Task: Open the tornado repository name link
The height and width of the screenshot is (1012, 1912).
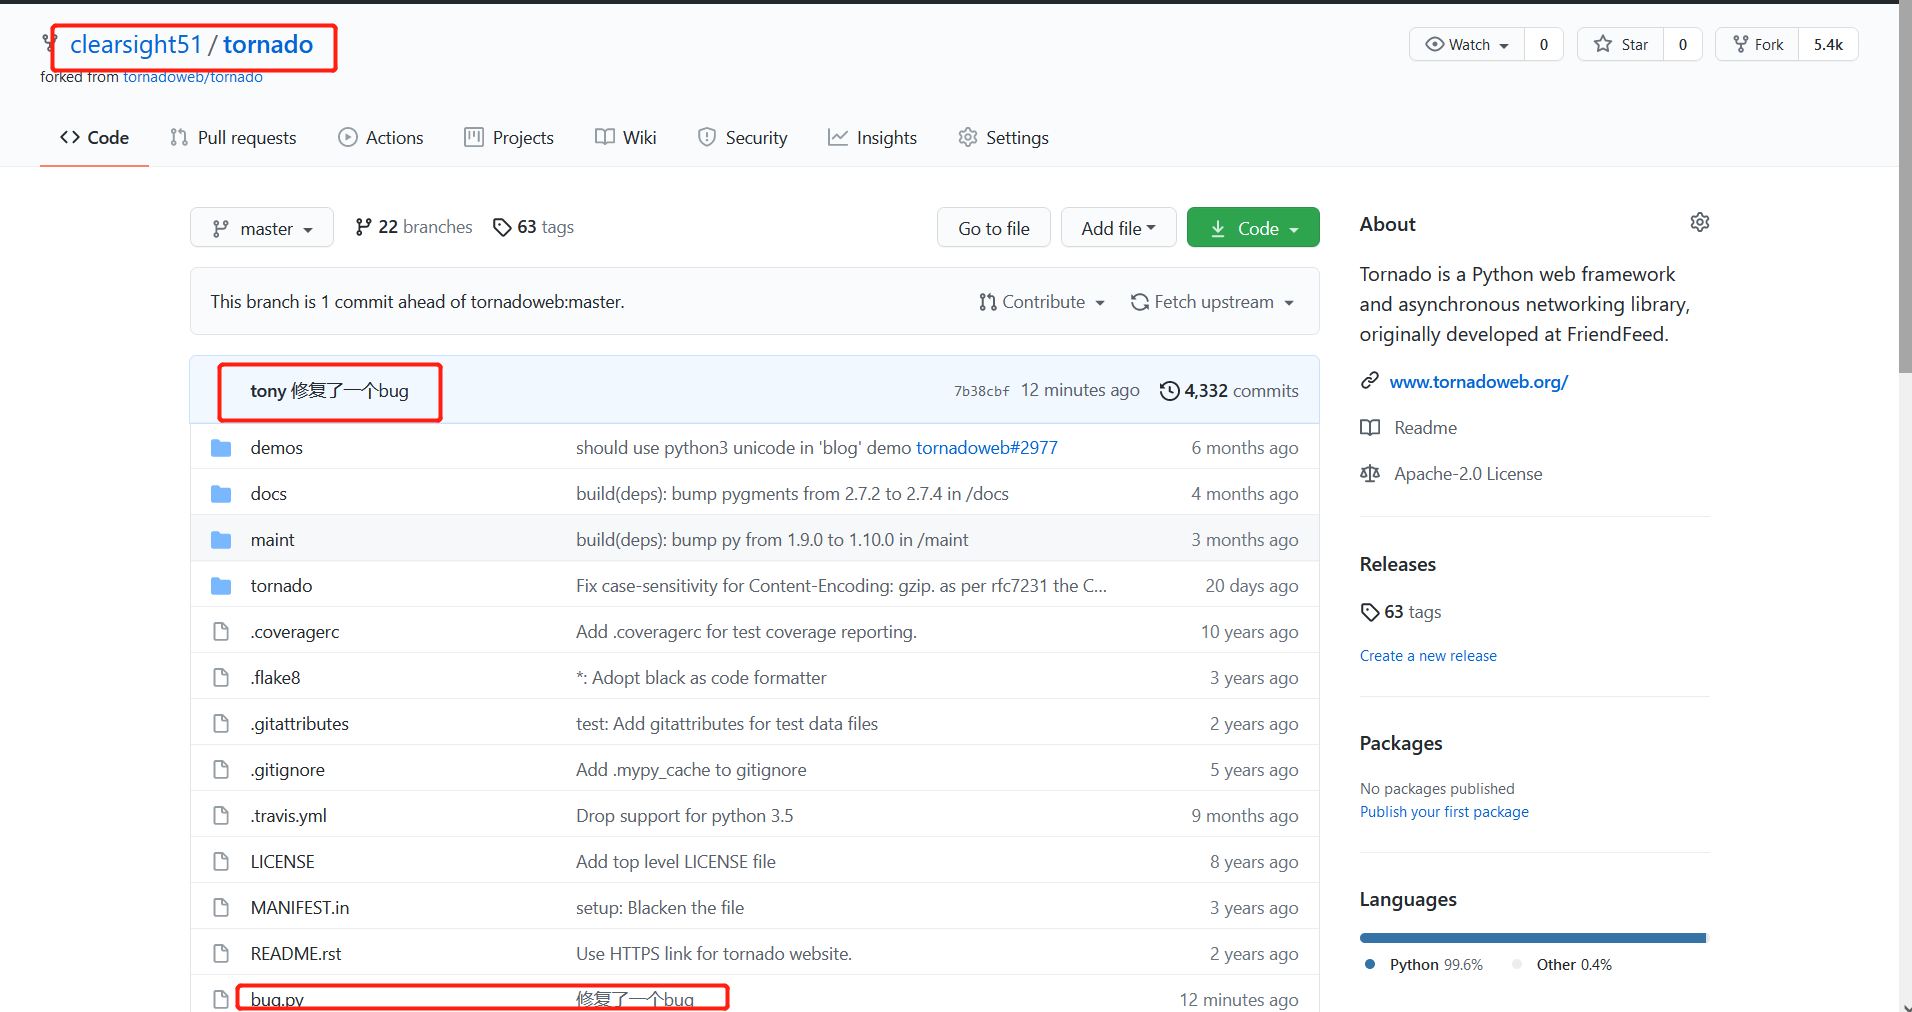Action: (268, 45)
